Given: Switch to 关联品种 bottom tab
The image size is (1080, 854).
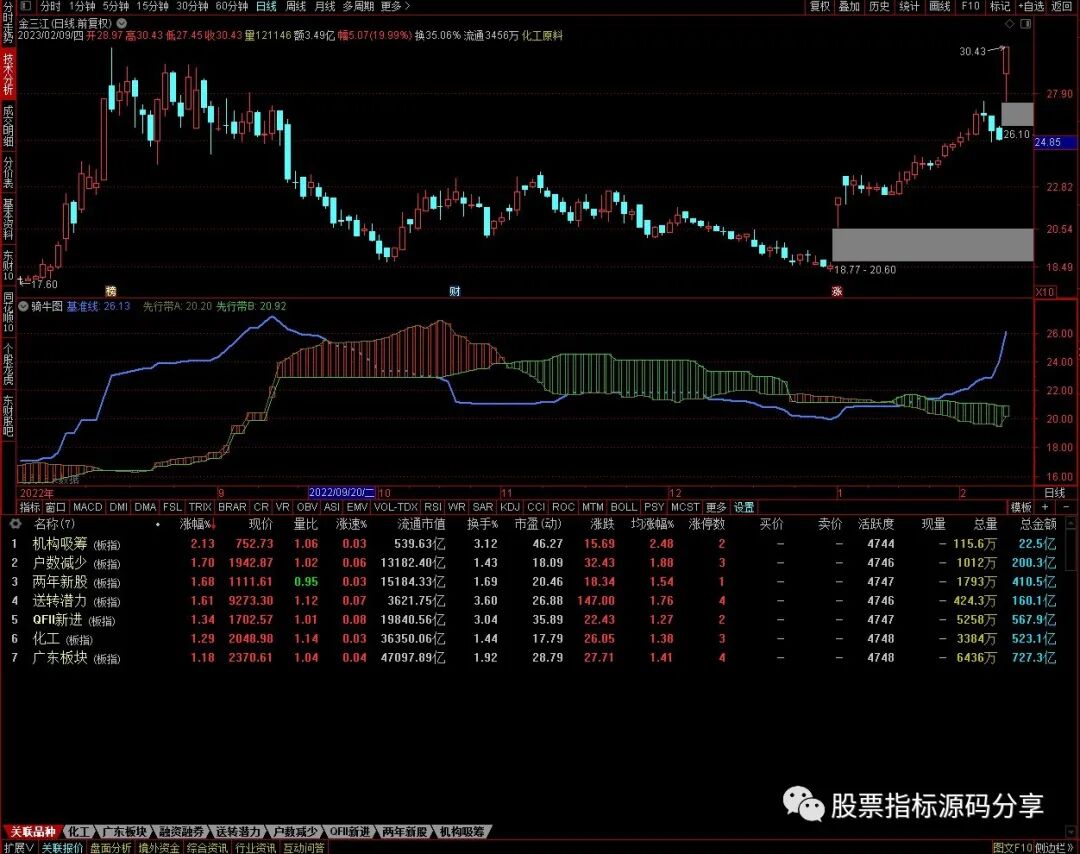Looking at the screenshot, I should [x=32, y=832].
